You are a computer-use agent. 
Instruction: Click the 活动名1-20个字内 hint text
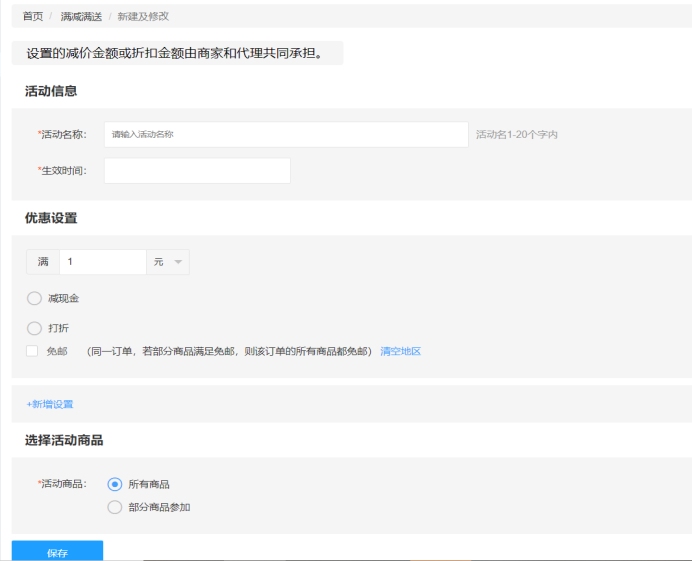[517, 135]
